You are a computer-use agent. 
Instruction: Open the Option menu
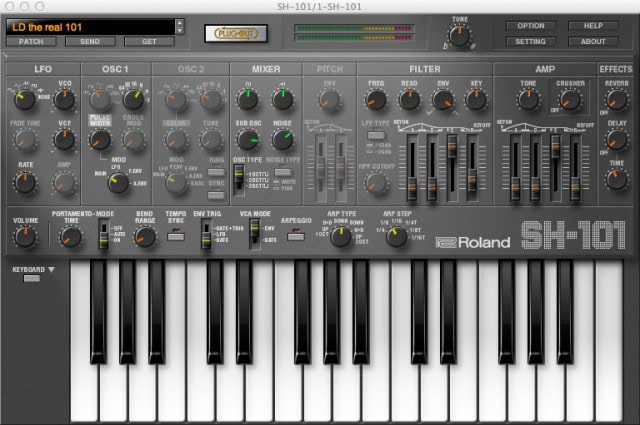531,26
